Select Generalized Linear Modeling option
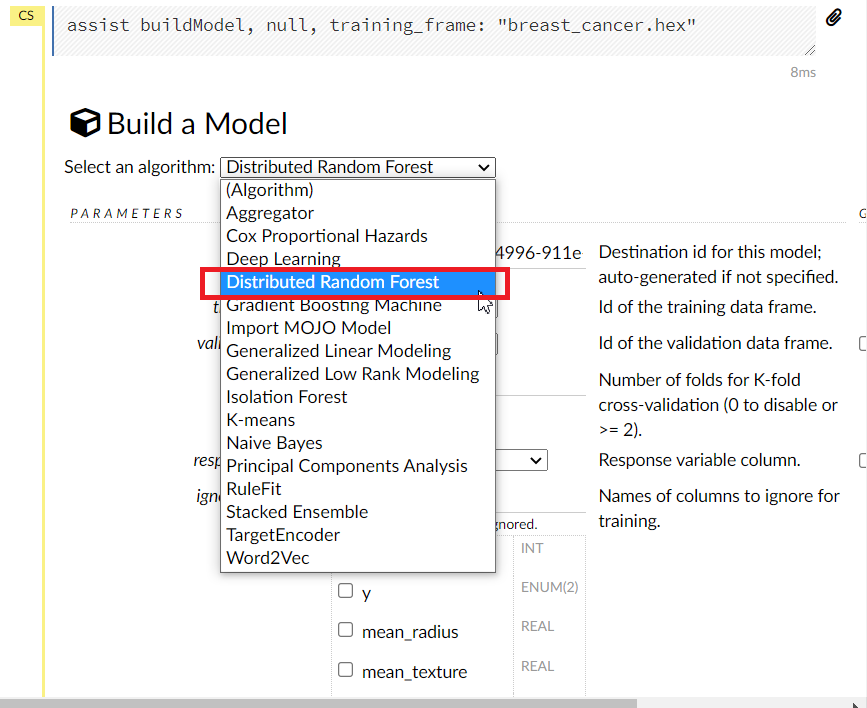This screenshot has width=867, height=708. point(338,351)
